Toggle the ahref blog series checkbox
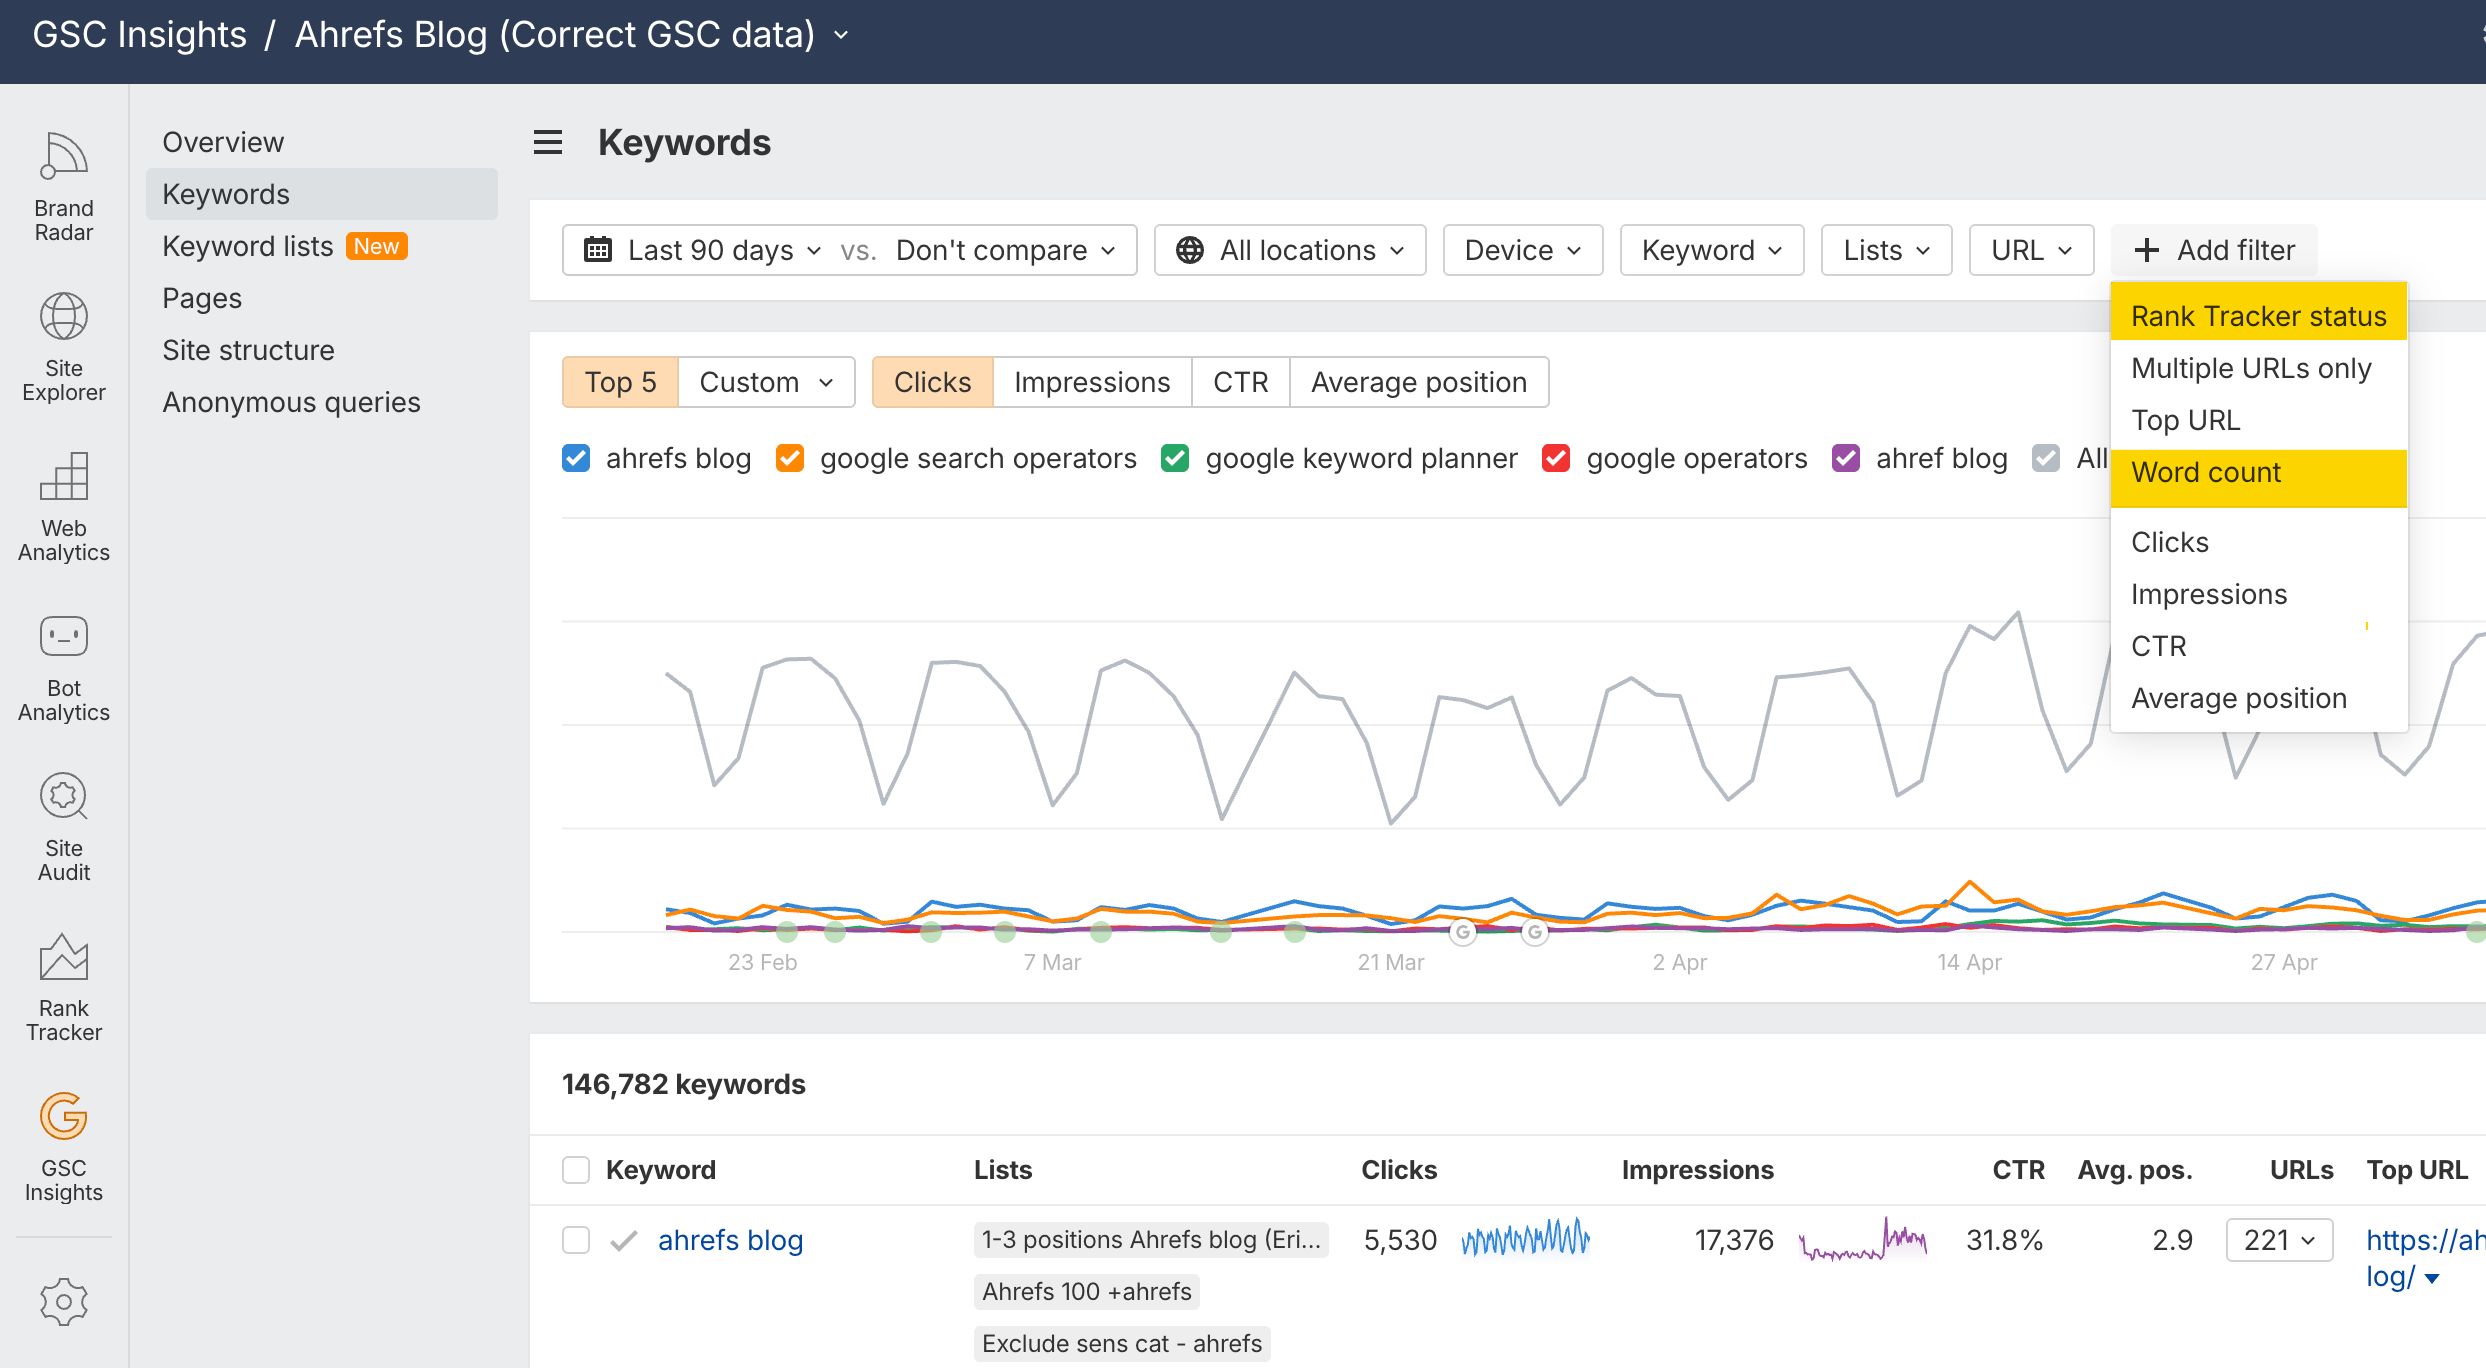 tap(1846, 458)
